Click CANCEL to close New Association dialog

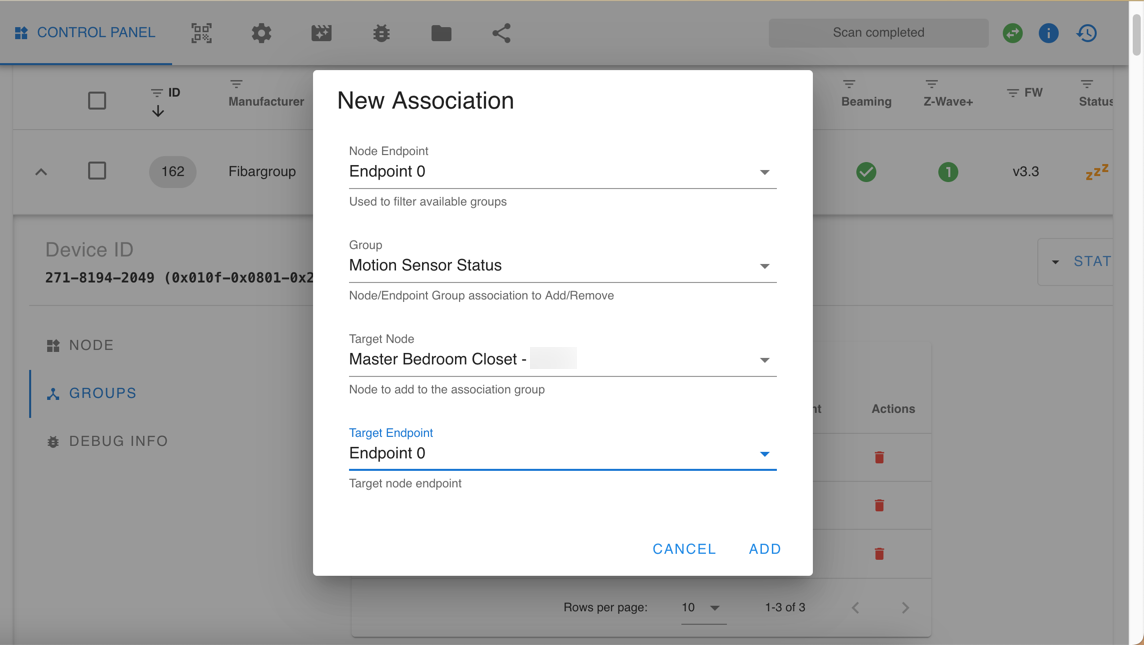[684, 548]
